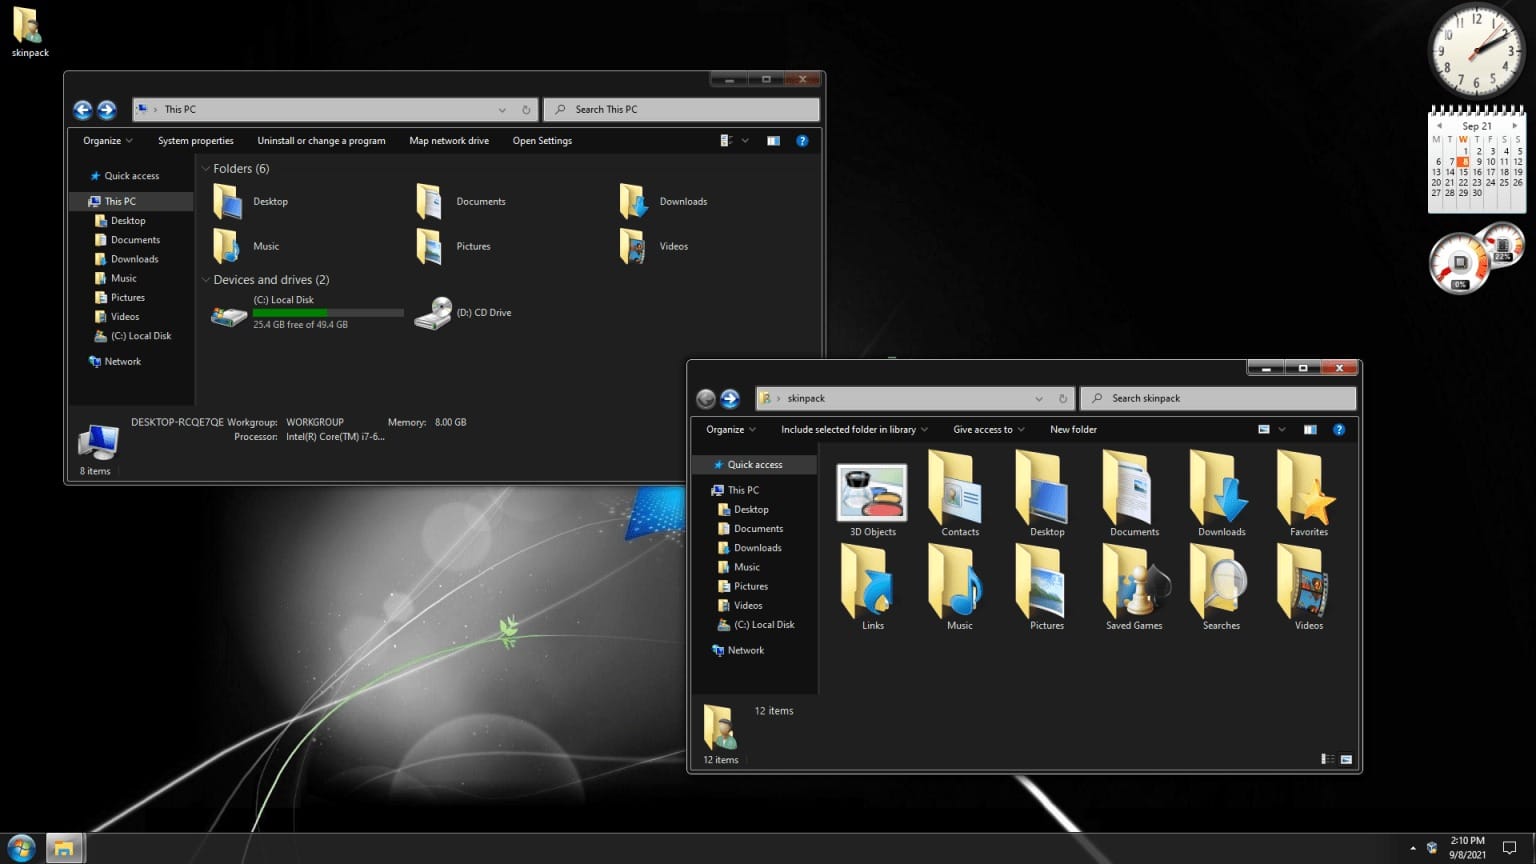Click Map network drive

pyautogui.click(x=448, y=140)
